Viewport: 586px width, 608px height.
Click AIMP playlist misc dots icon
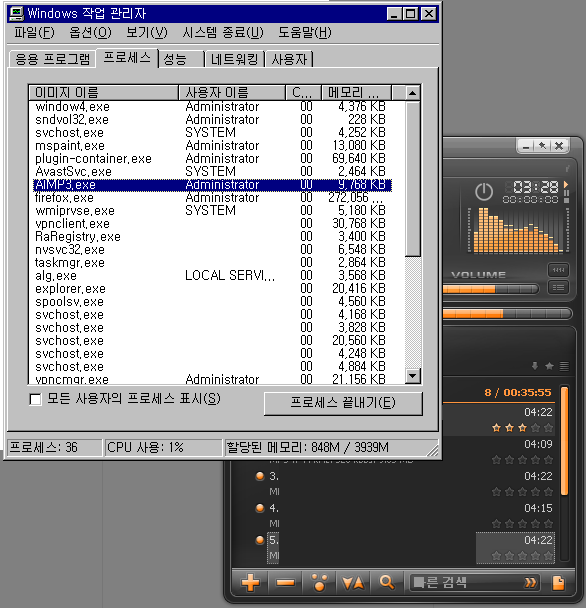[320, 582]
